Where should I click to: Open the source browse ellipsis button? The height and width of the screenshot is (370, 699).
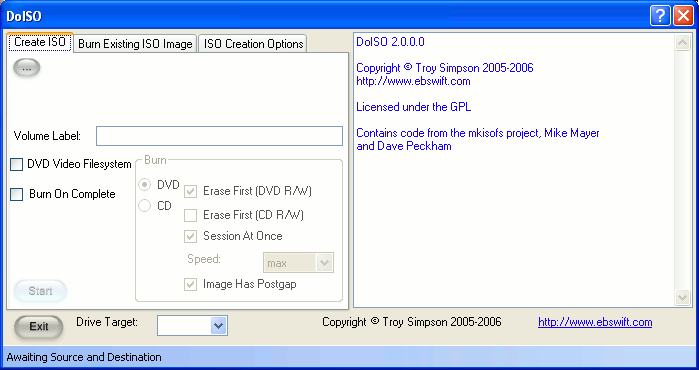click(x=27, y=68)
